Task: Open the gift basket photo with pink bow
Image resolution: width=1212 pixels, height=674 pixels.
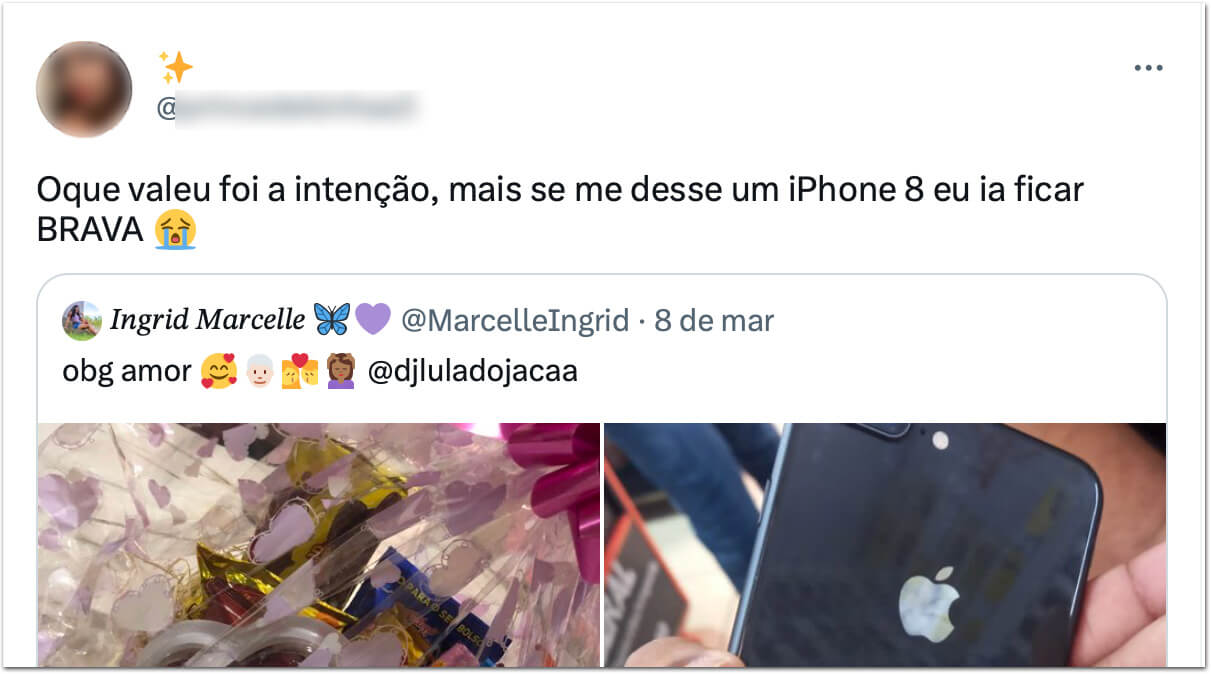Action: tap(319, 545)
